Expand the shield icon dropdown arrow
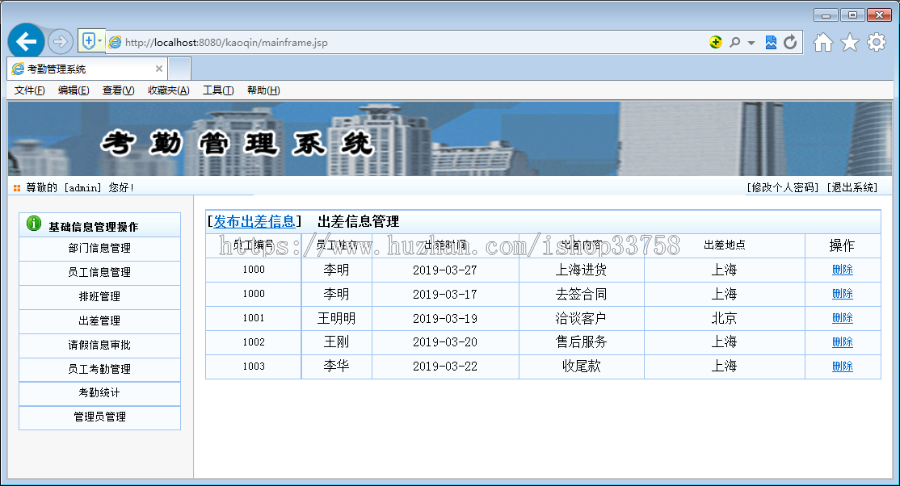Viewport: 900px width, 486px height. 100,41
